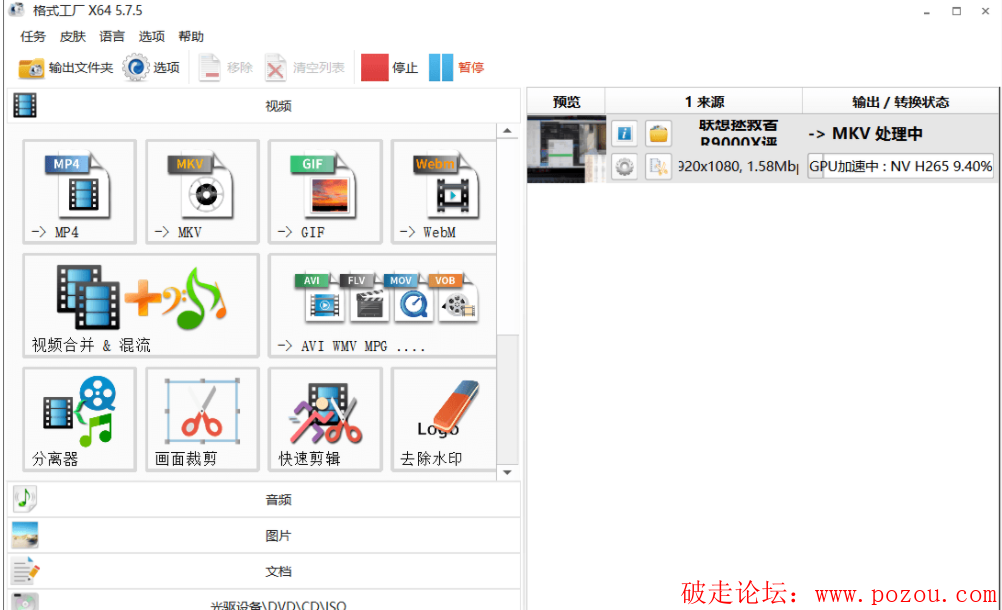Screen dimensions: 1002x610
Task: Open the 任务 menu
Action: coord(33,37)
